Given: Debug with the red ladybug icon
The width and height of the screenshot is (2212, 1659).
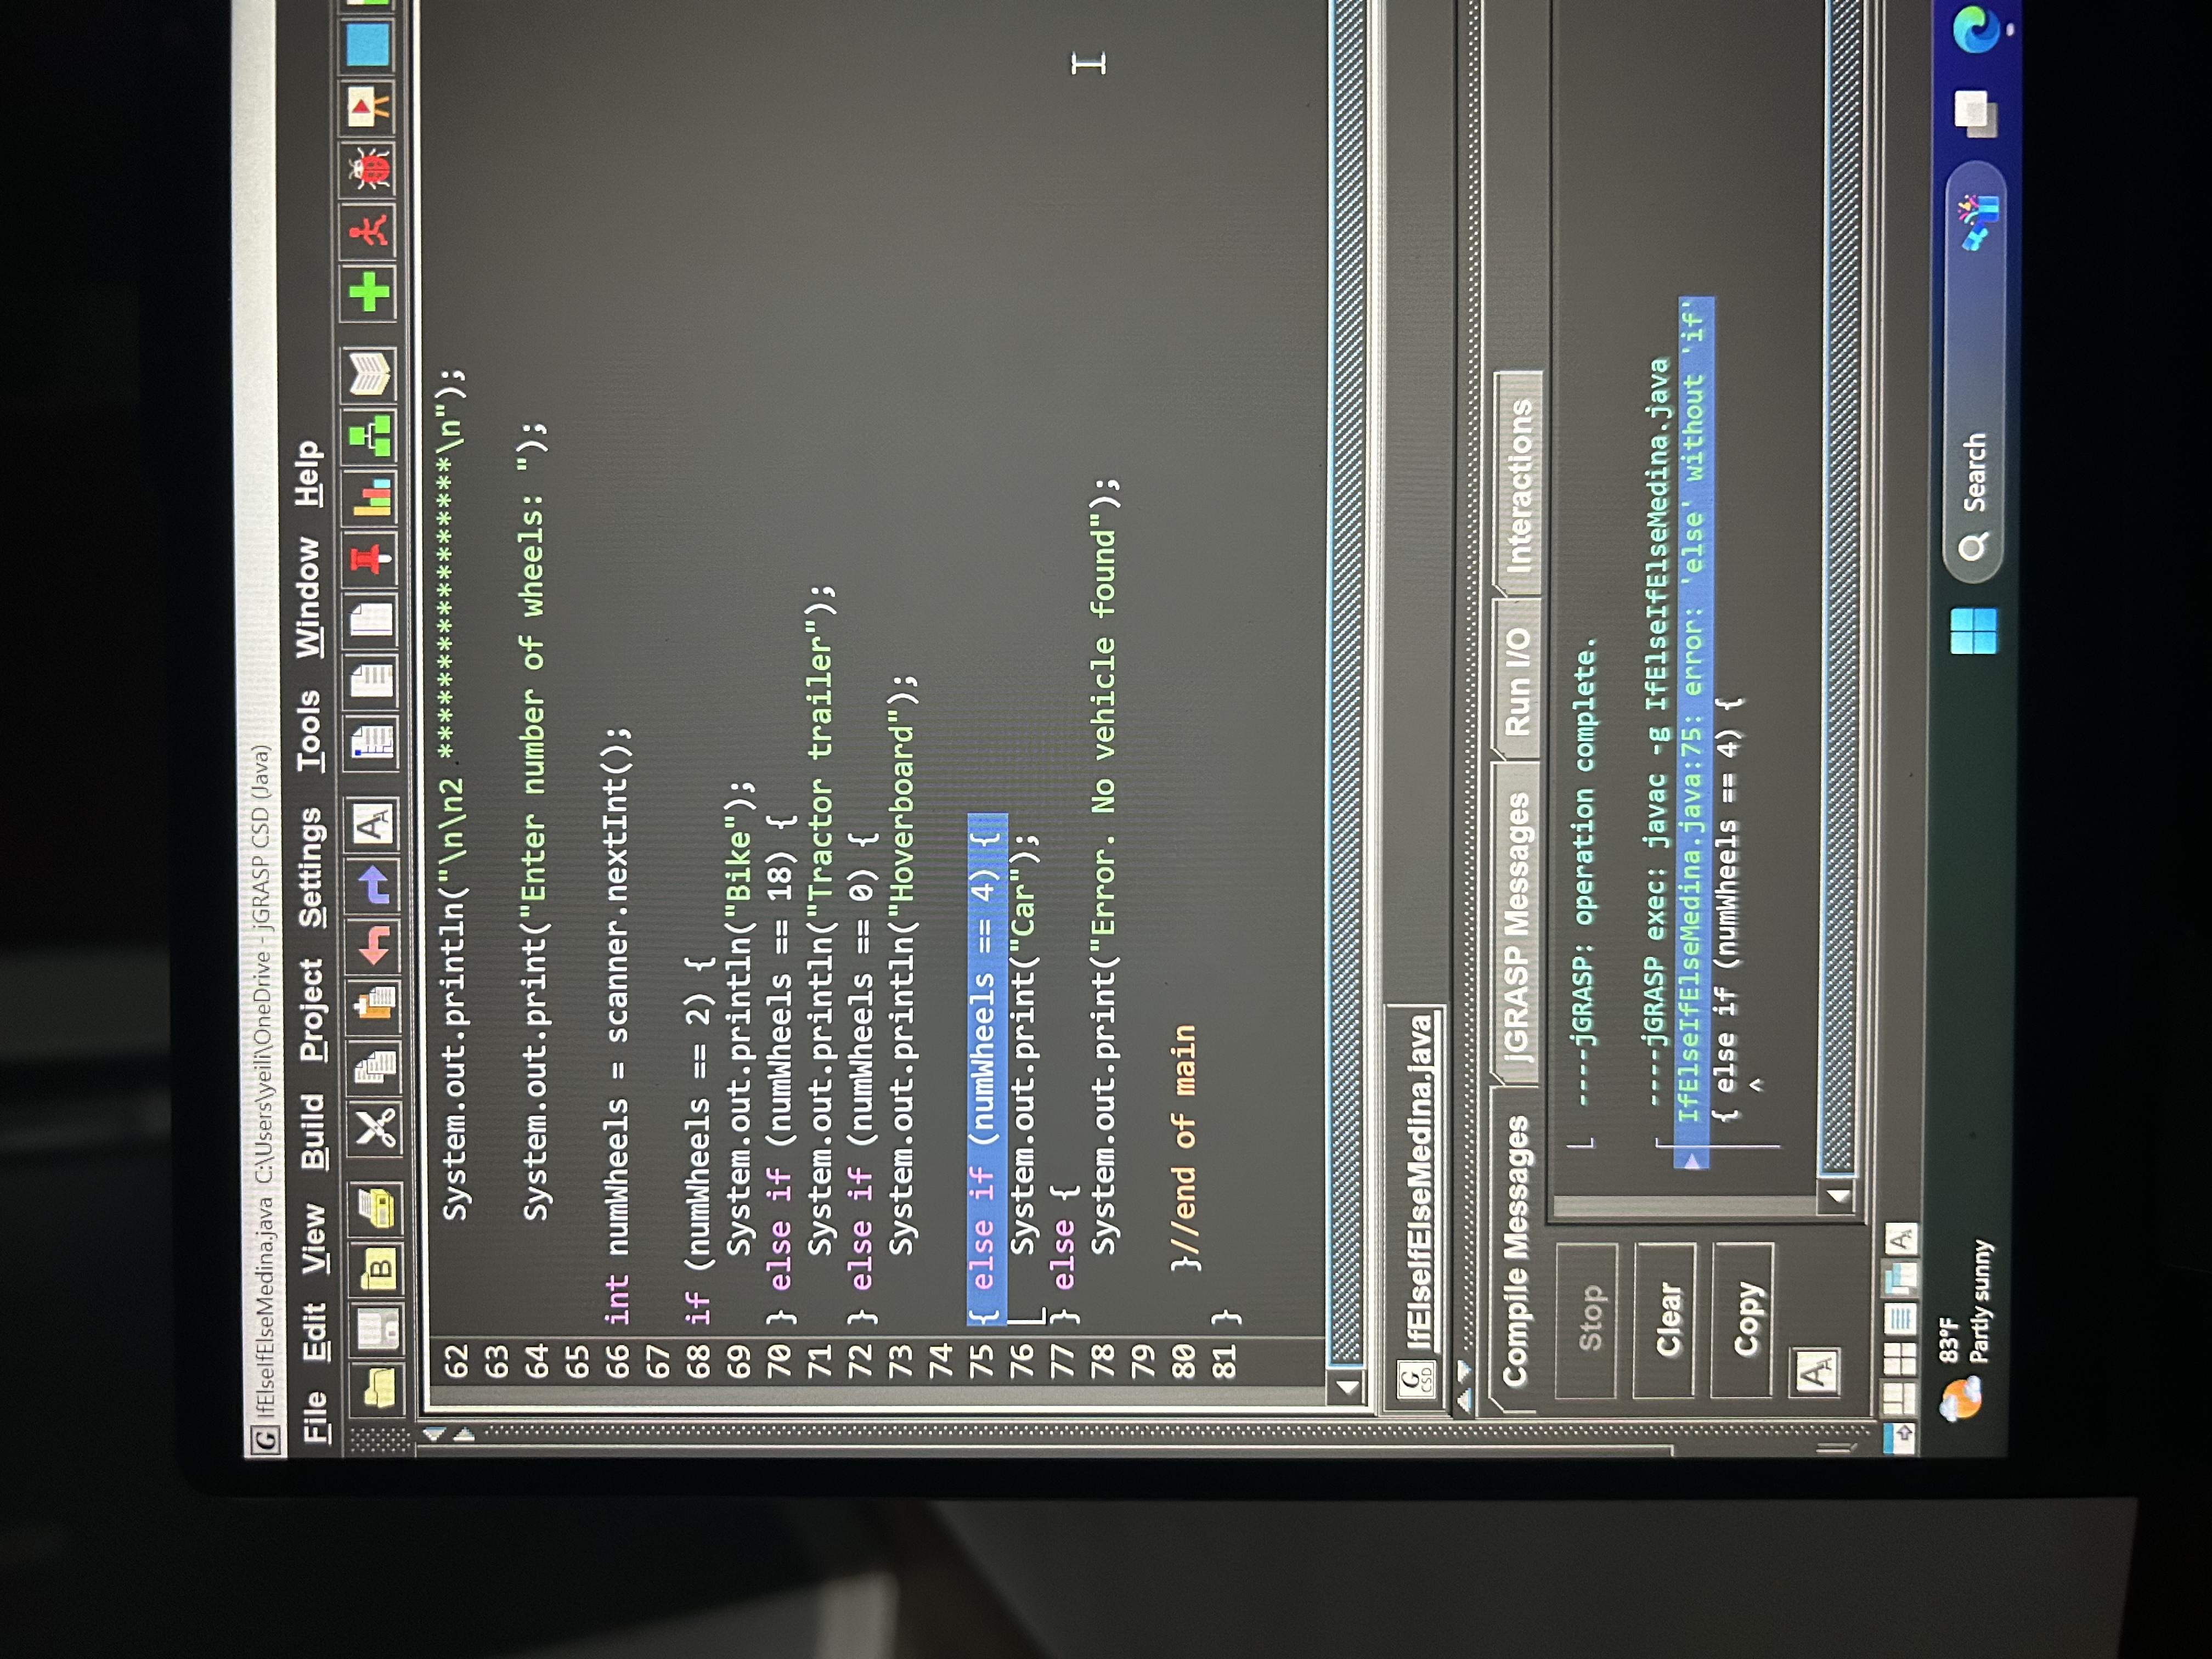Looking at the screenshot, I should tap(368, 169).
